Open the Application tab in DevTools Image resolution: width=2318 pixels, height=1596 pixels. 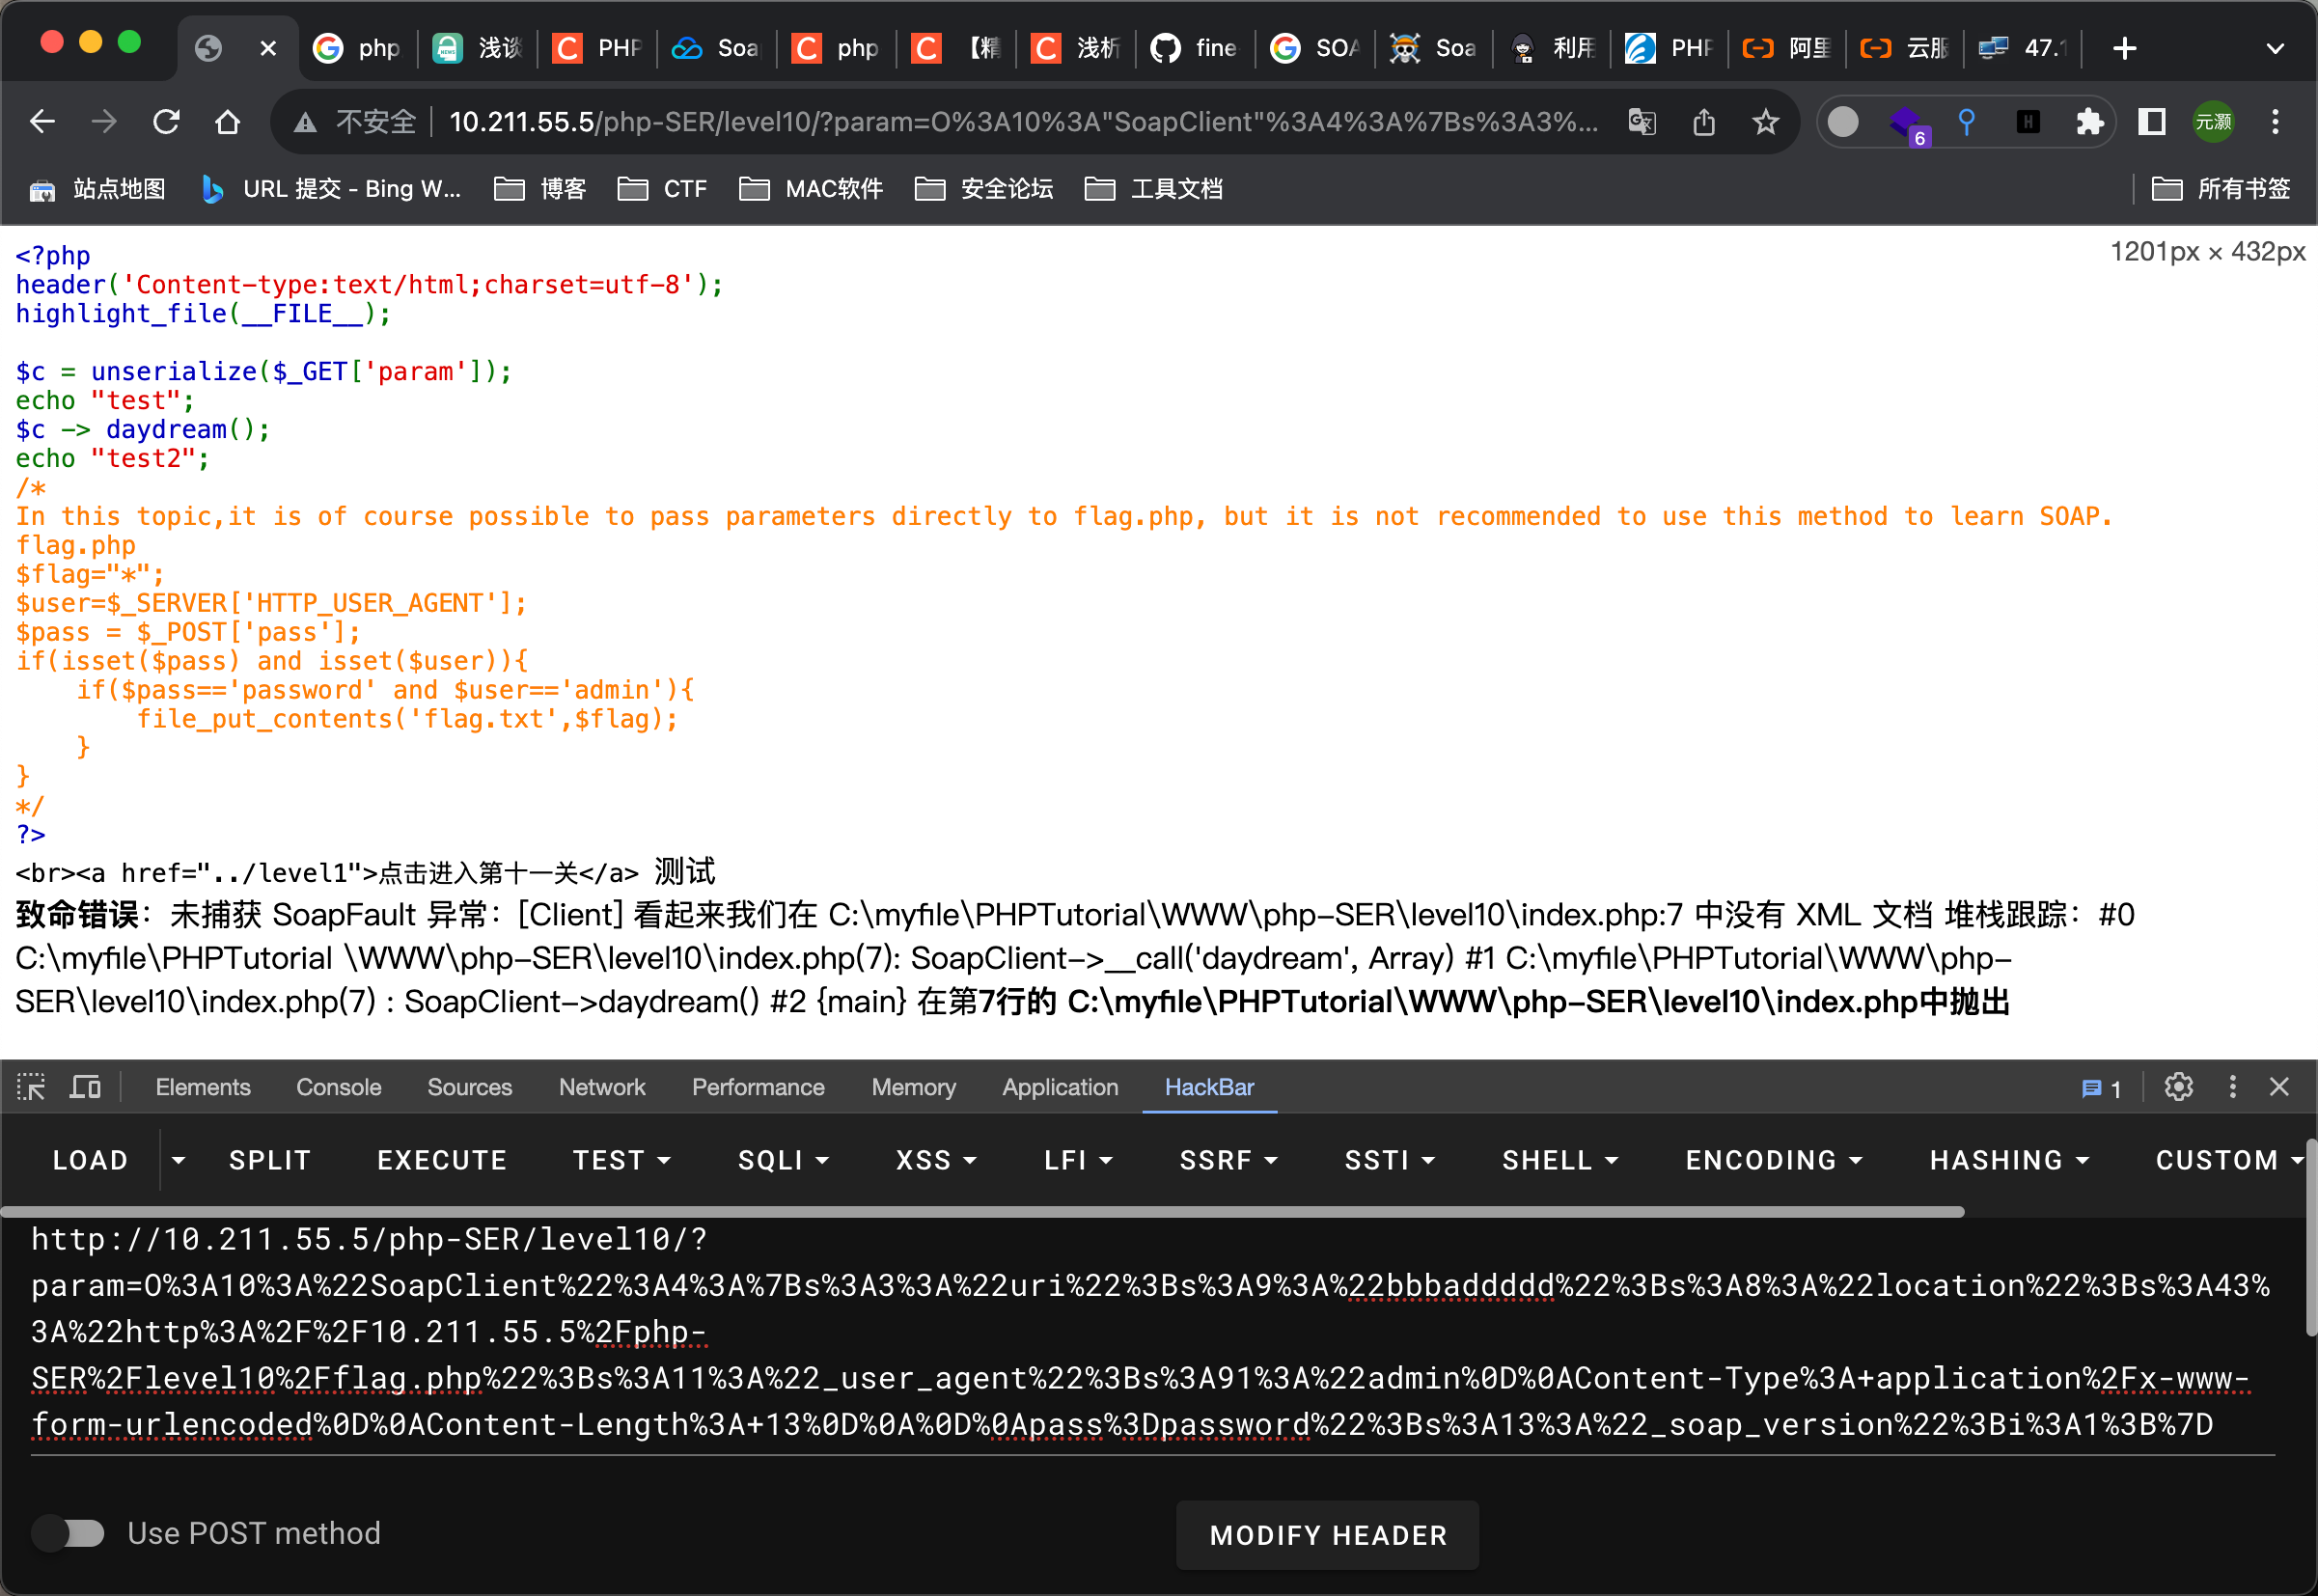click(1060, 1087)
